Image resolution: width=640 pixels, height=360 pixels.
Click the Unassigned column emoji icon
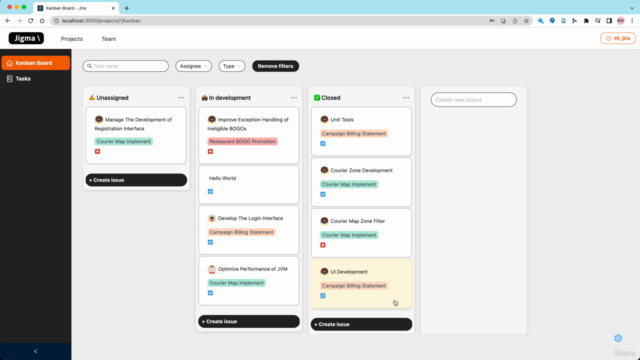pyautogui.click(x=92, y=98)
